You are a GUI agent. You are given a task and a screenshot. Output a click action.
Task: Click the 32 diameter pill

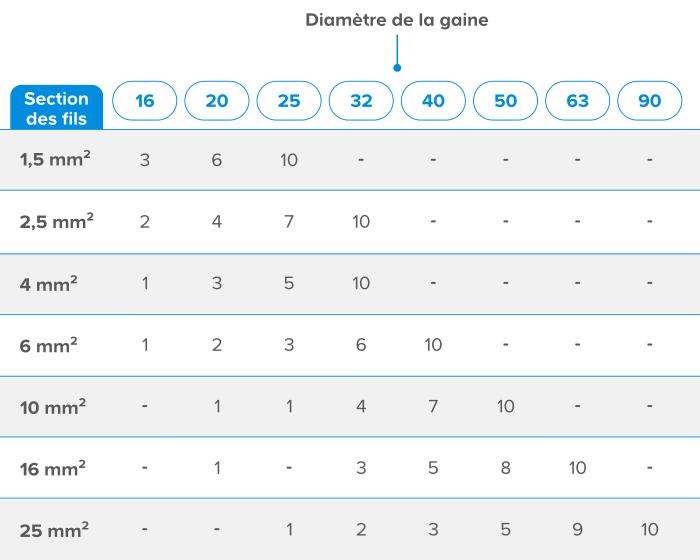tap(361, 101)
